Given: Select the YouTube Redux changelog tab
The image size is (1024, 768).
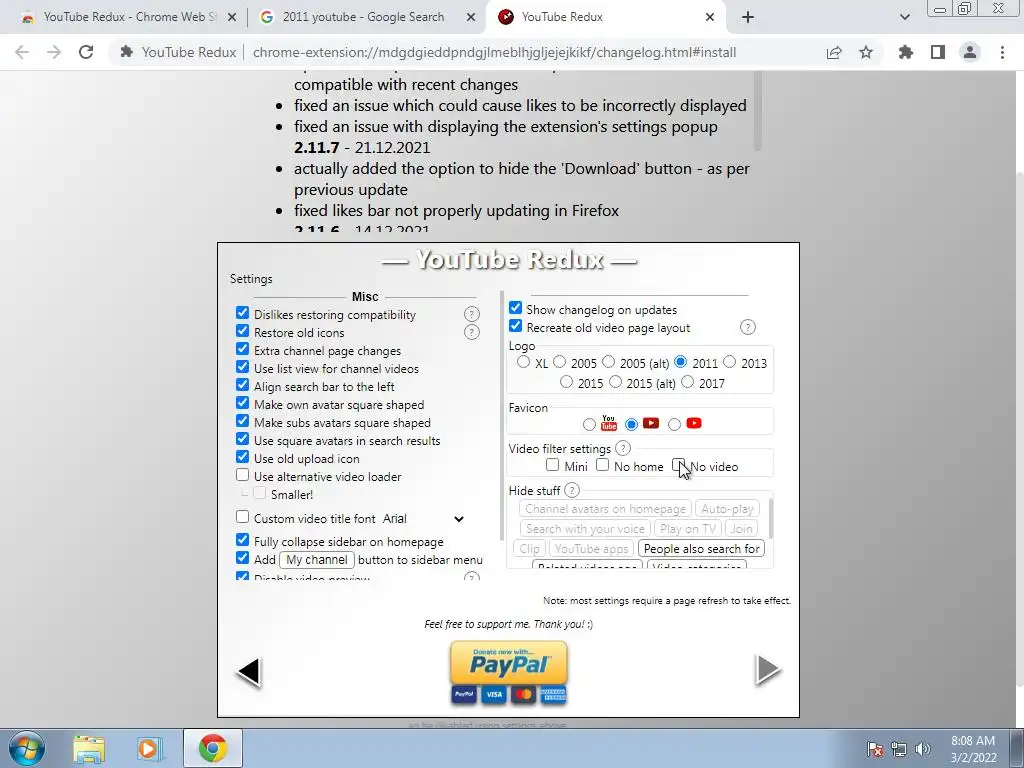Looking at the screenshot, I should point(604,18).
